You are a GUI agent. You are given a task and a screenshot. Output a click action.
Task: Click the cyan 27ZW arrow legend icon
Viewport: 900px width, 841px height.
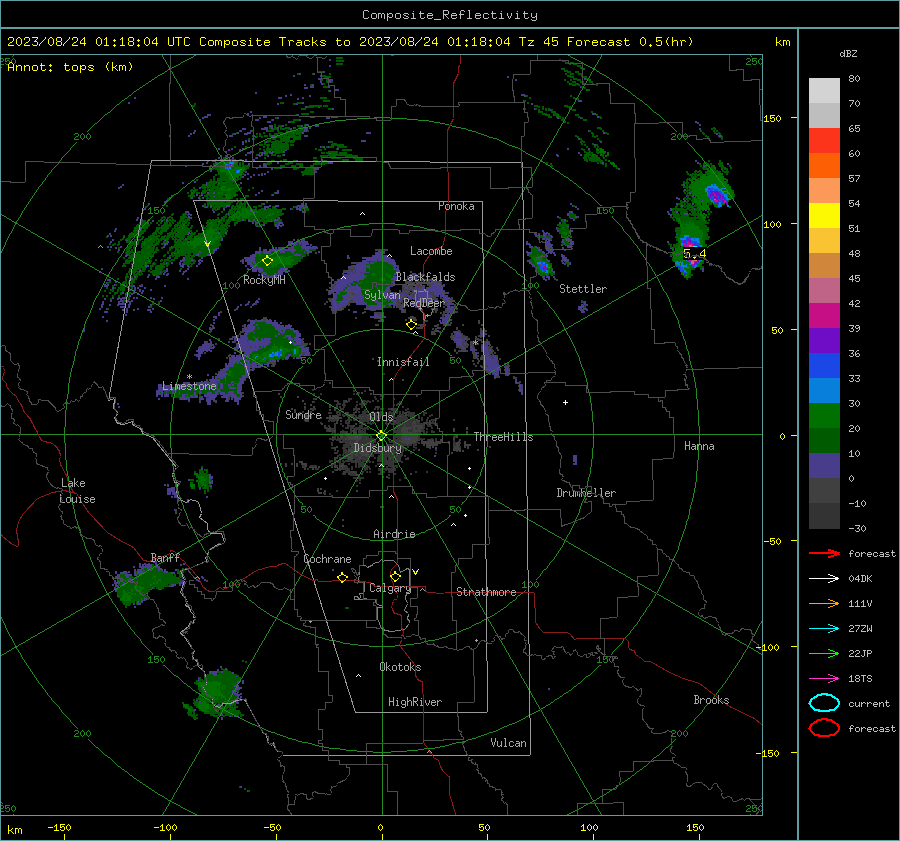[824, 629]
